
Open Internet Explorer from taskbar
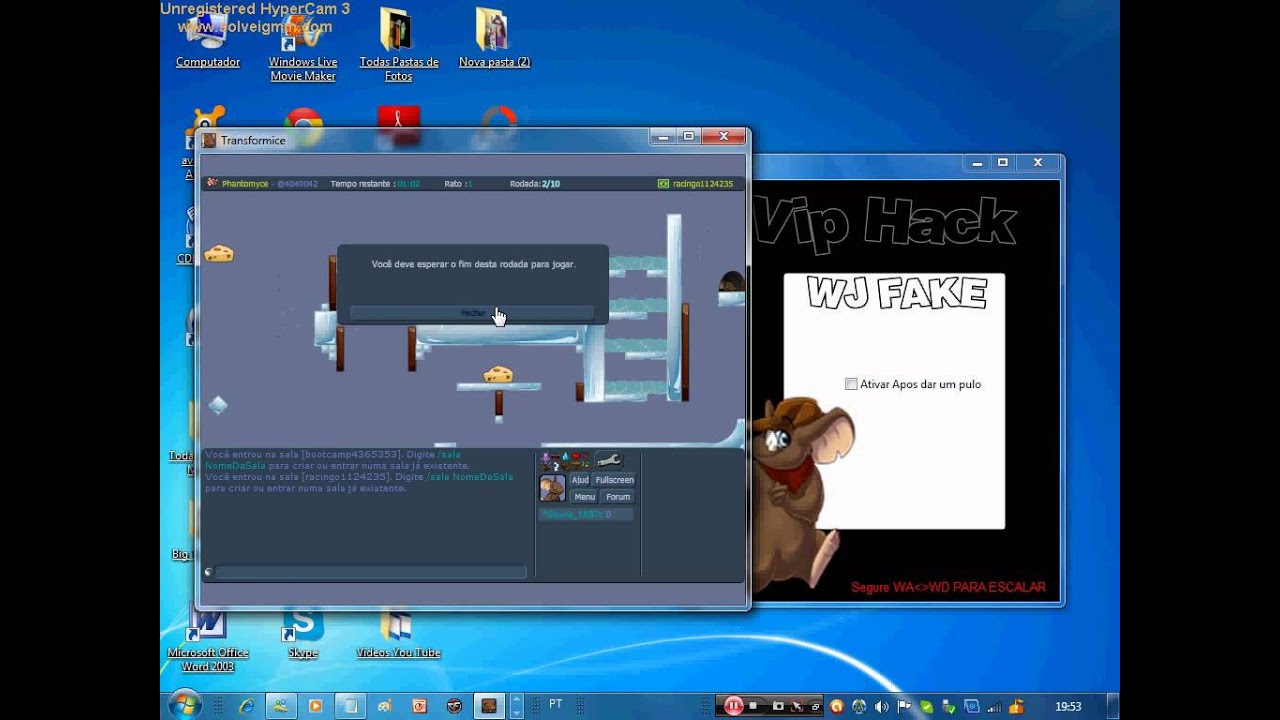tap(246, 706)
